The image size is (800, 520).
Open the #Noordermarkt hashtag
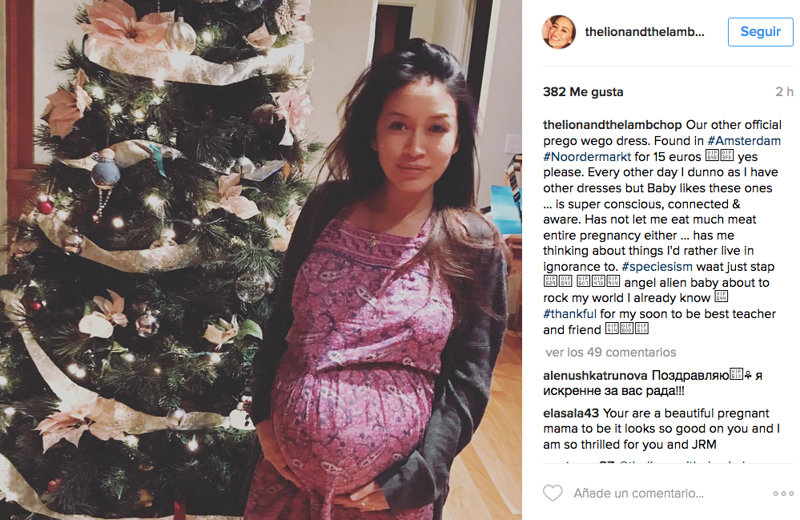[587, 157]
